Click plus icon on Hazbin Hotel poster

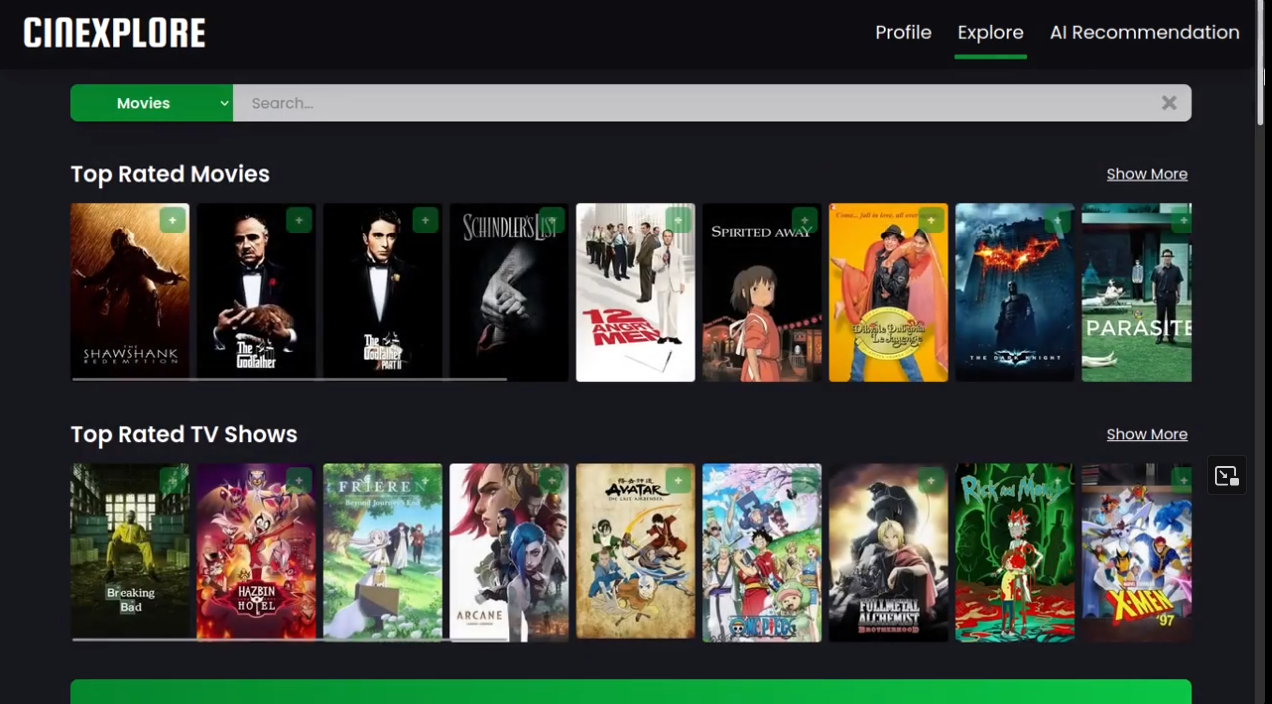pos(299,481)
